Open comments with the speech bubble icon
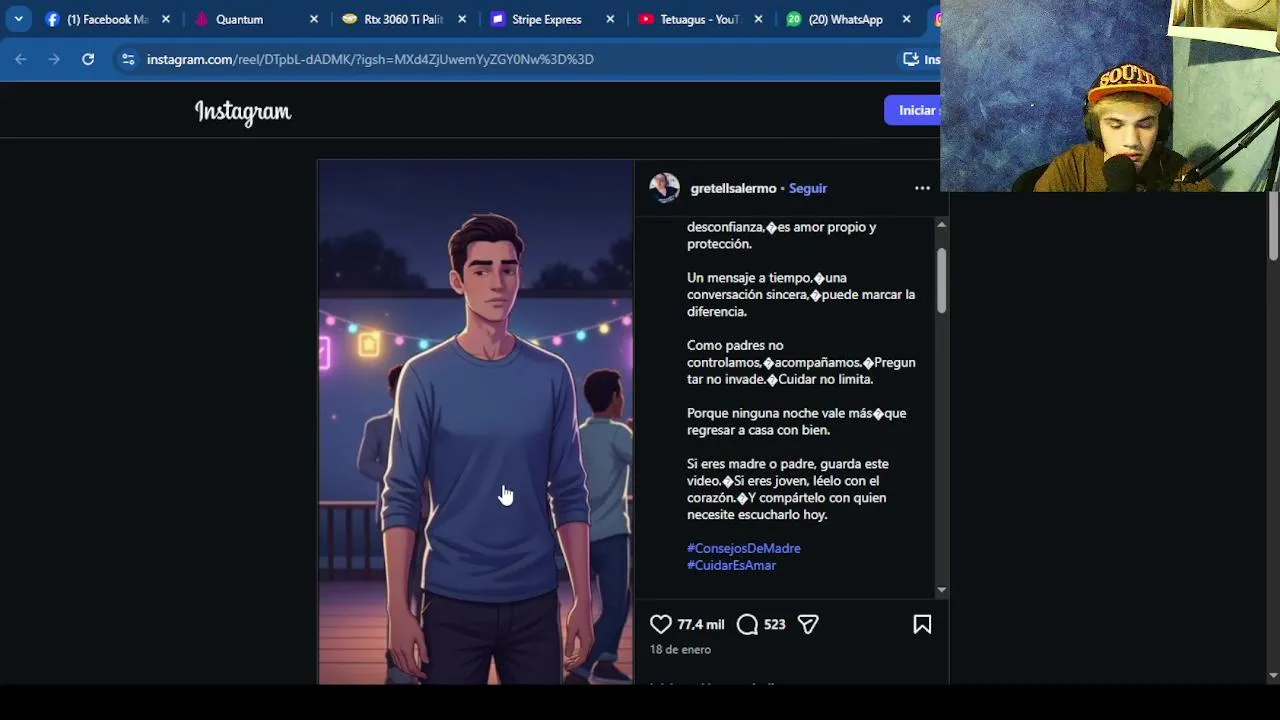This screenshot has height=720, width=1280. pyautogui.click(x=747, y=624)
